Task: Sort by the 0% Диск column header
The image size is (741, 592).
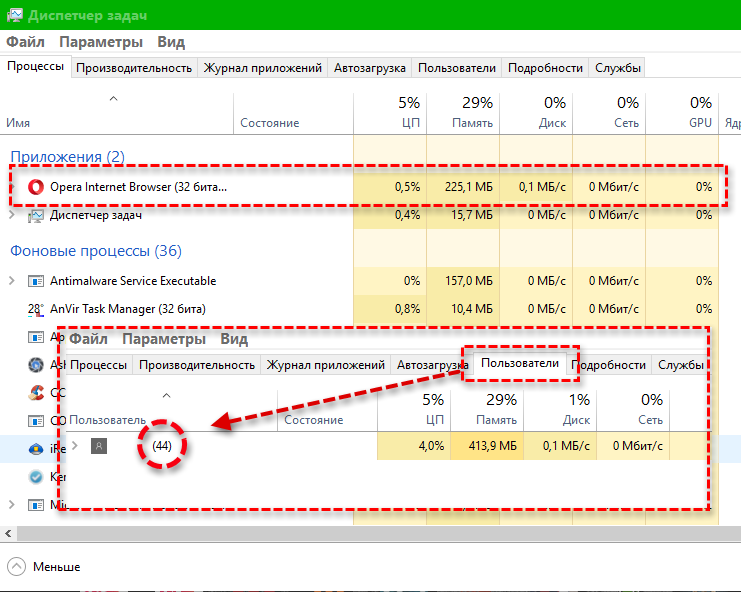Action: point(536,114)
